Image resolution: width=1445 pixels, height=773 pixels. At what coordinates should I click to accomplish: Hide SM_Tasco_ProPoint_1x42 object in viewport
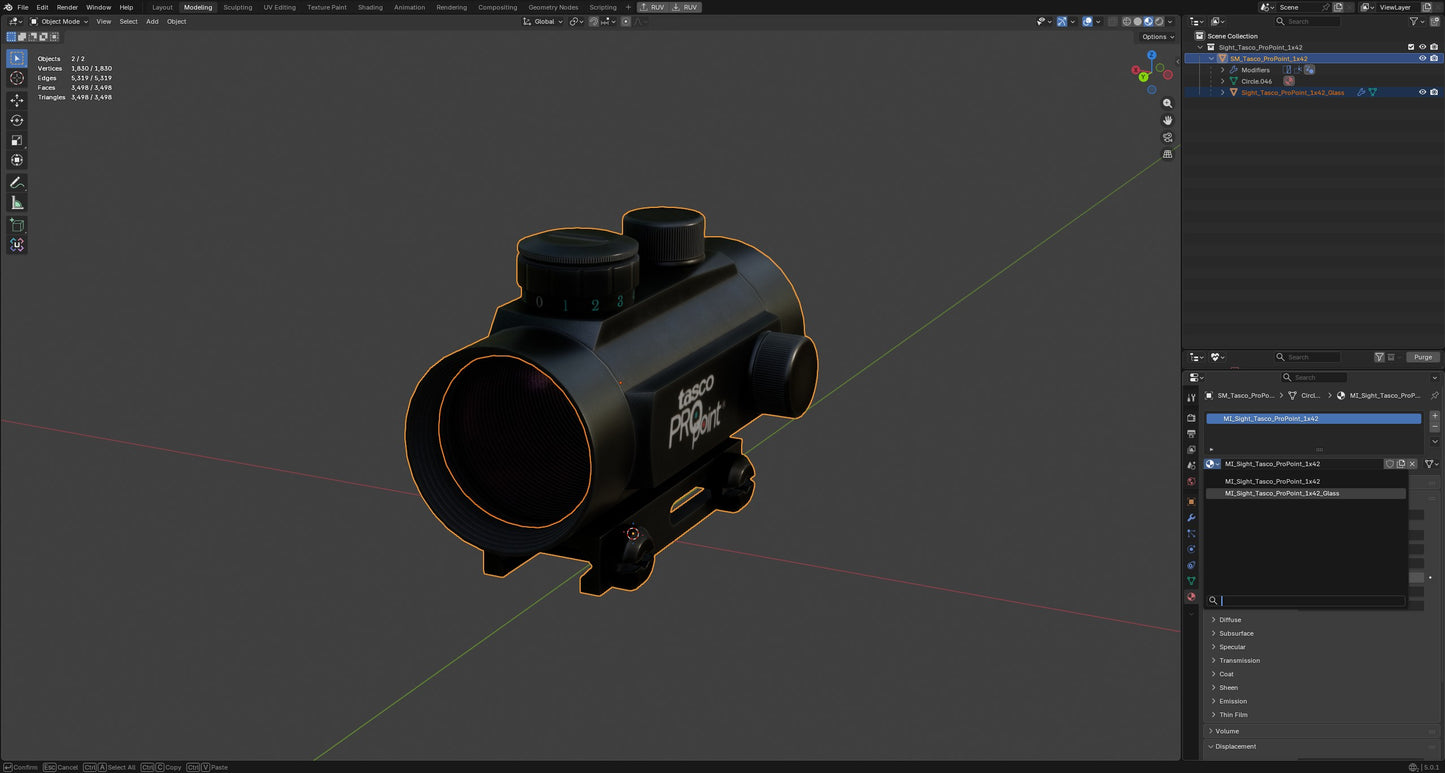(1422, 58)
